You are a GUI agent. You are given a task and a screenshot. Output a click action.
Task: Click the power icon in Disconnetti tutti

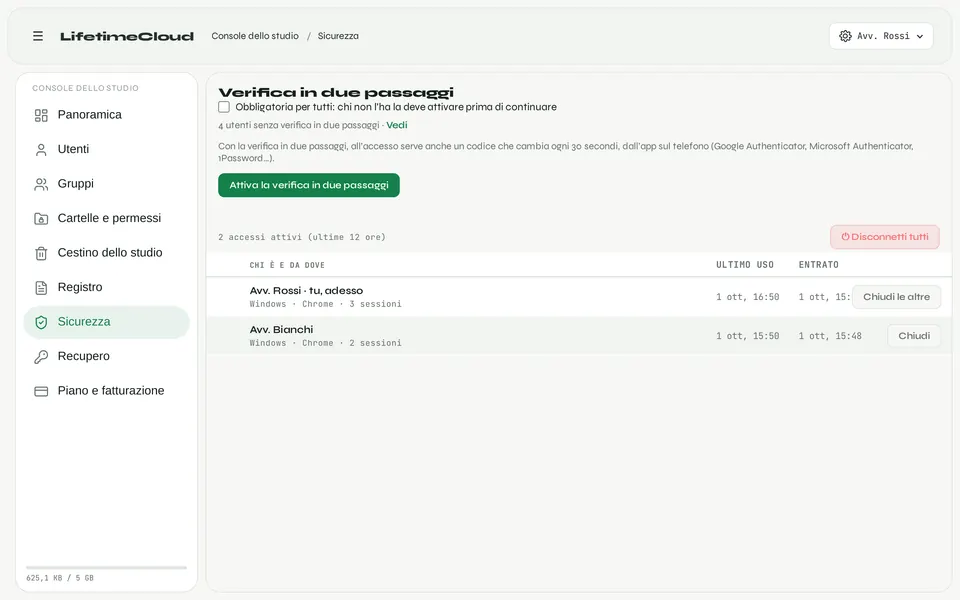coord(845,237)
